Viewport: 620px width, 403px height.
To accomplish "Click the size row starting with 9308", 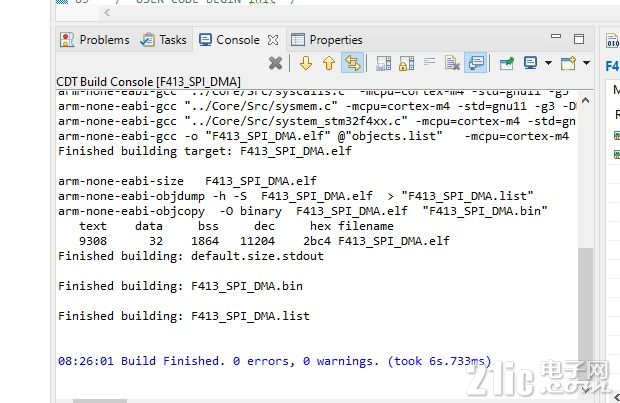I will pyautogui.click(x=264, y=241).
